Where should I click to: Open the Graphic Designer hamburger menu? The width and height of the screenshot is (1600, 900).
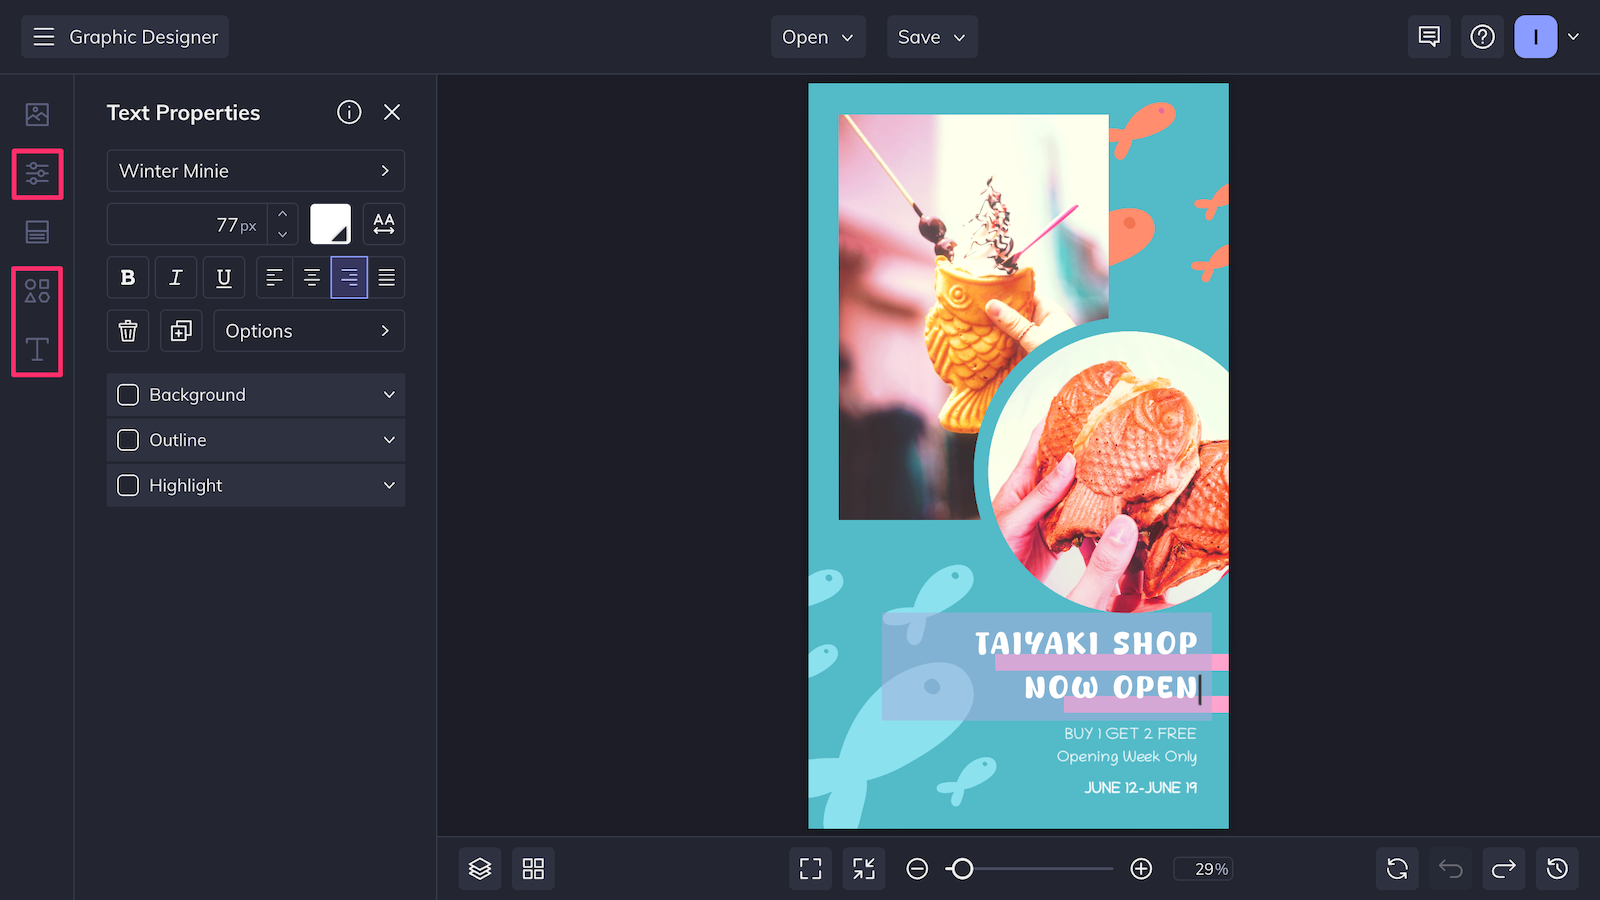[44, 37]
